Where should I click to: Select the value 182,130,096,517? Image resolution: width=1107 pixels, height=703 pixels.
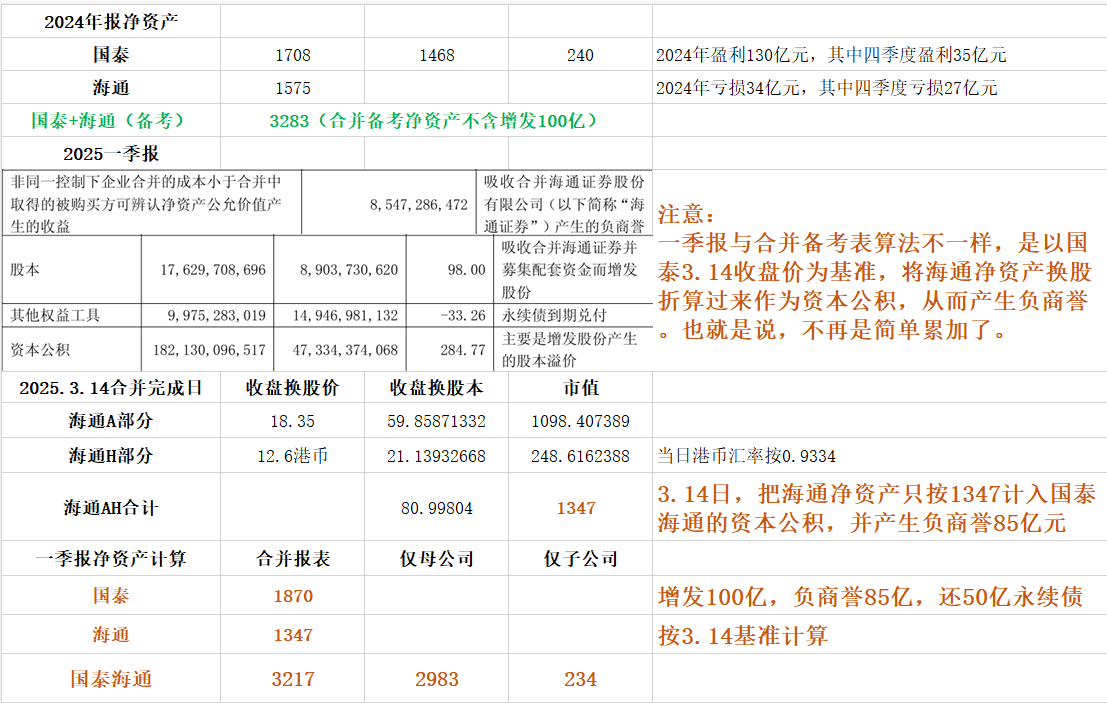[209, 350]
